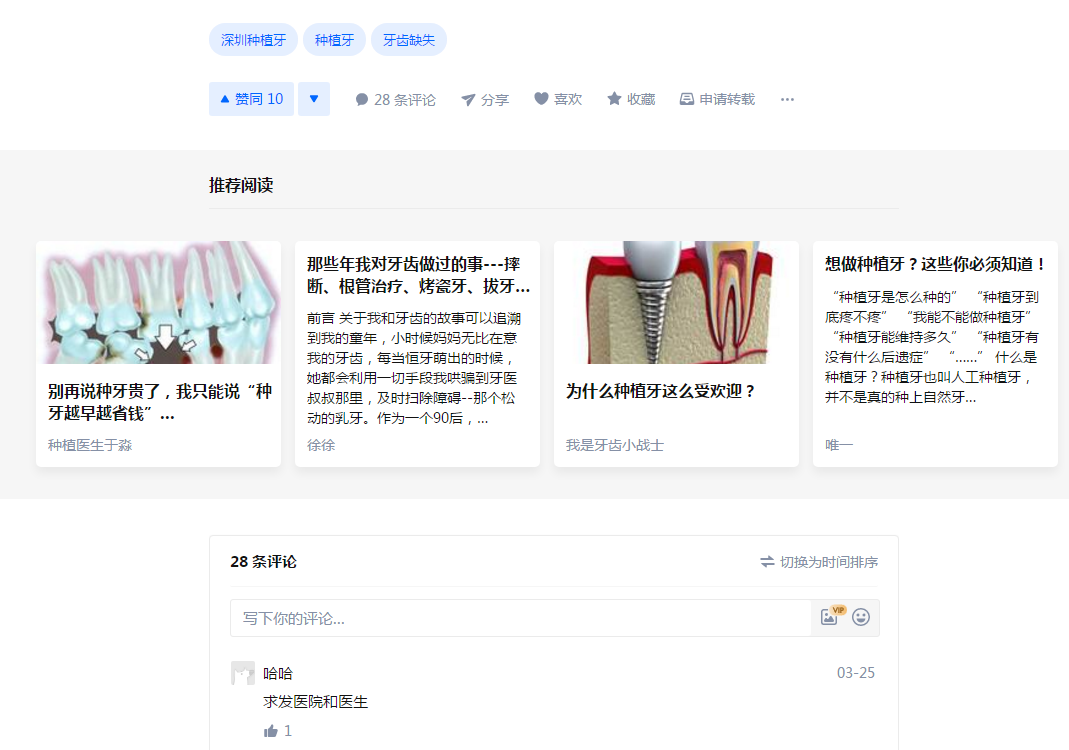Upvote with the 赞同 10 button

coord(252,99)
